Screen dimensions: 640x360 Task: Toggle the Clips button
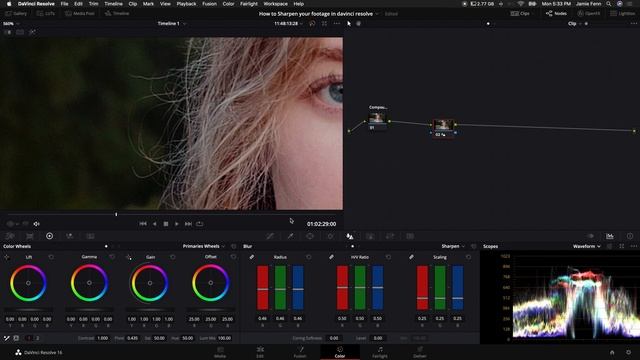520,13
